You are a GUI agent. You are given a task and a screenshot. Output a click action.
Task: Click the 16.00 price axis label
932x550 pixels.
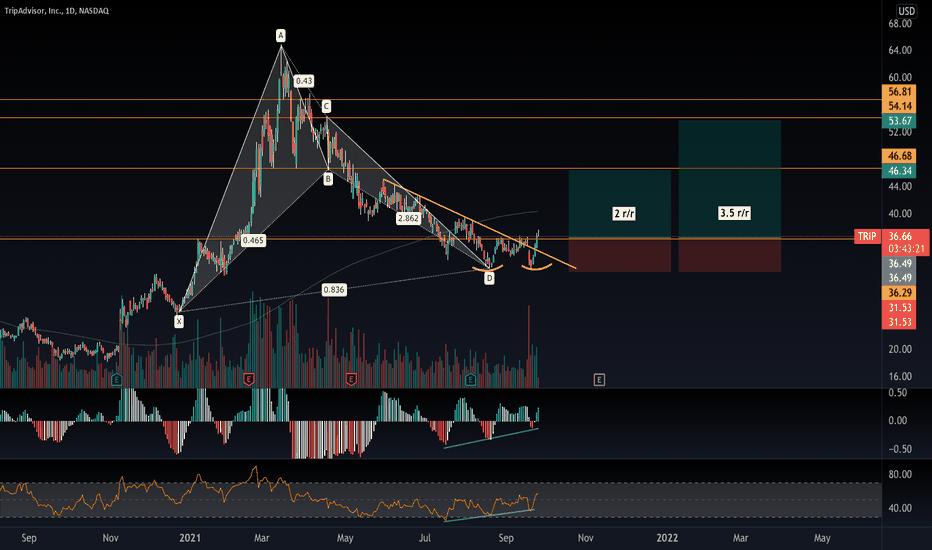pyautogui.click(x=900, y=376)
